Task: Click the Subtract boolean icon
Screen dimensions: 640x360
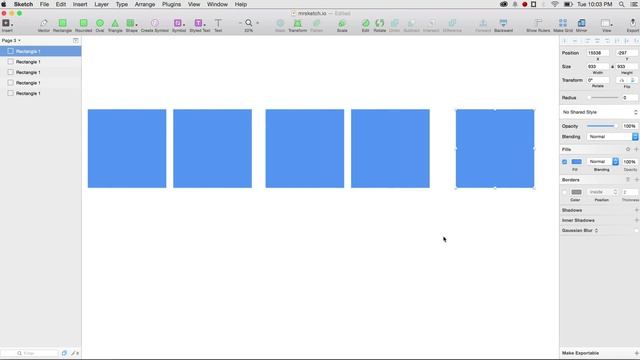Action: pyautogui.click(x=411, y=25)
